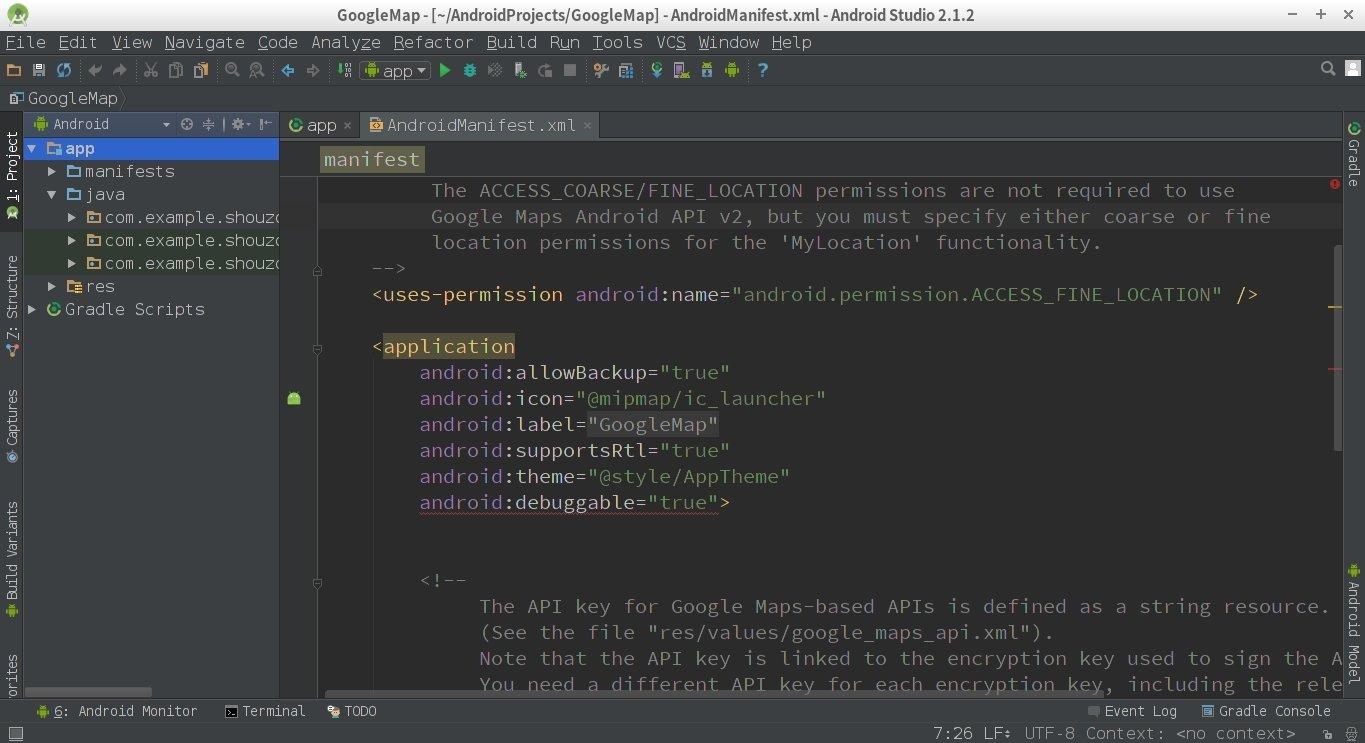Click the Redo arrow icon

coord(119,70)
